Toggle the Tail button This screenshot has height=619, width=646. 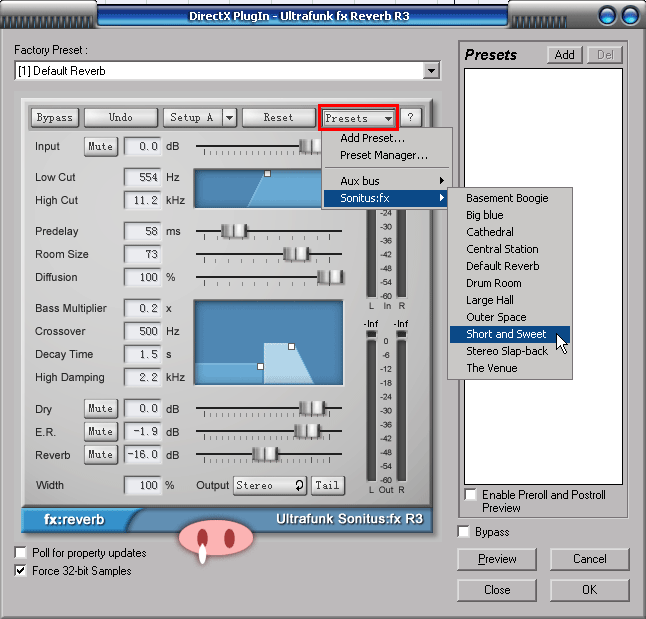pos(328,485)
